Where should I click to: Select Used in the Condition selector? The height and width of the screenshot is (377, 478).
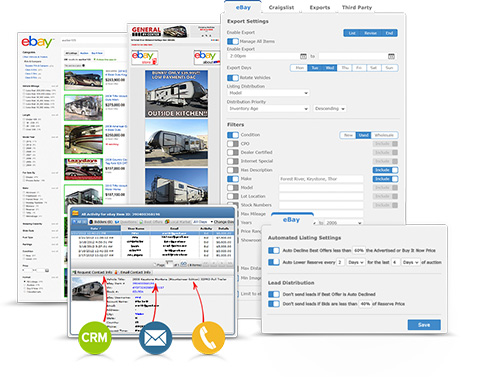[363, 135]
